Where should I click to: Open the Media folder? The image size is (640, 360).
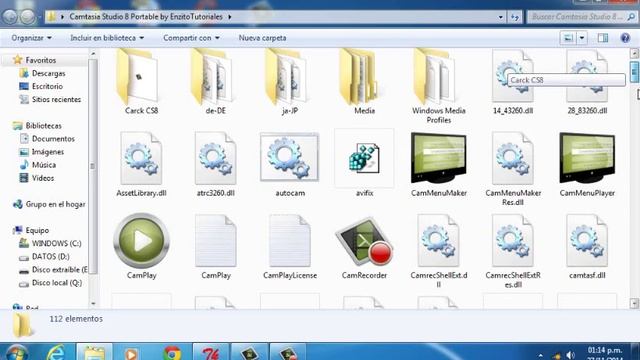click(x=364, y=82)
